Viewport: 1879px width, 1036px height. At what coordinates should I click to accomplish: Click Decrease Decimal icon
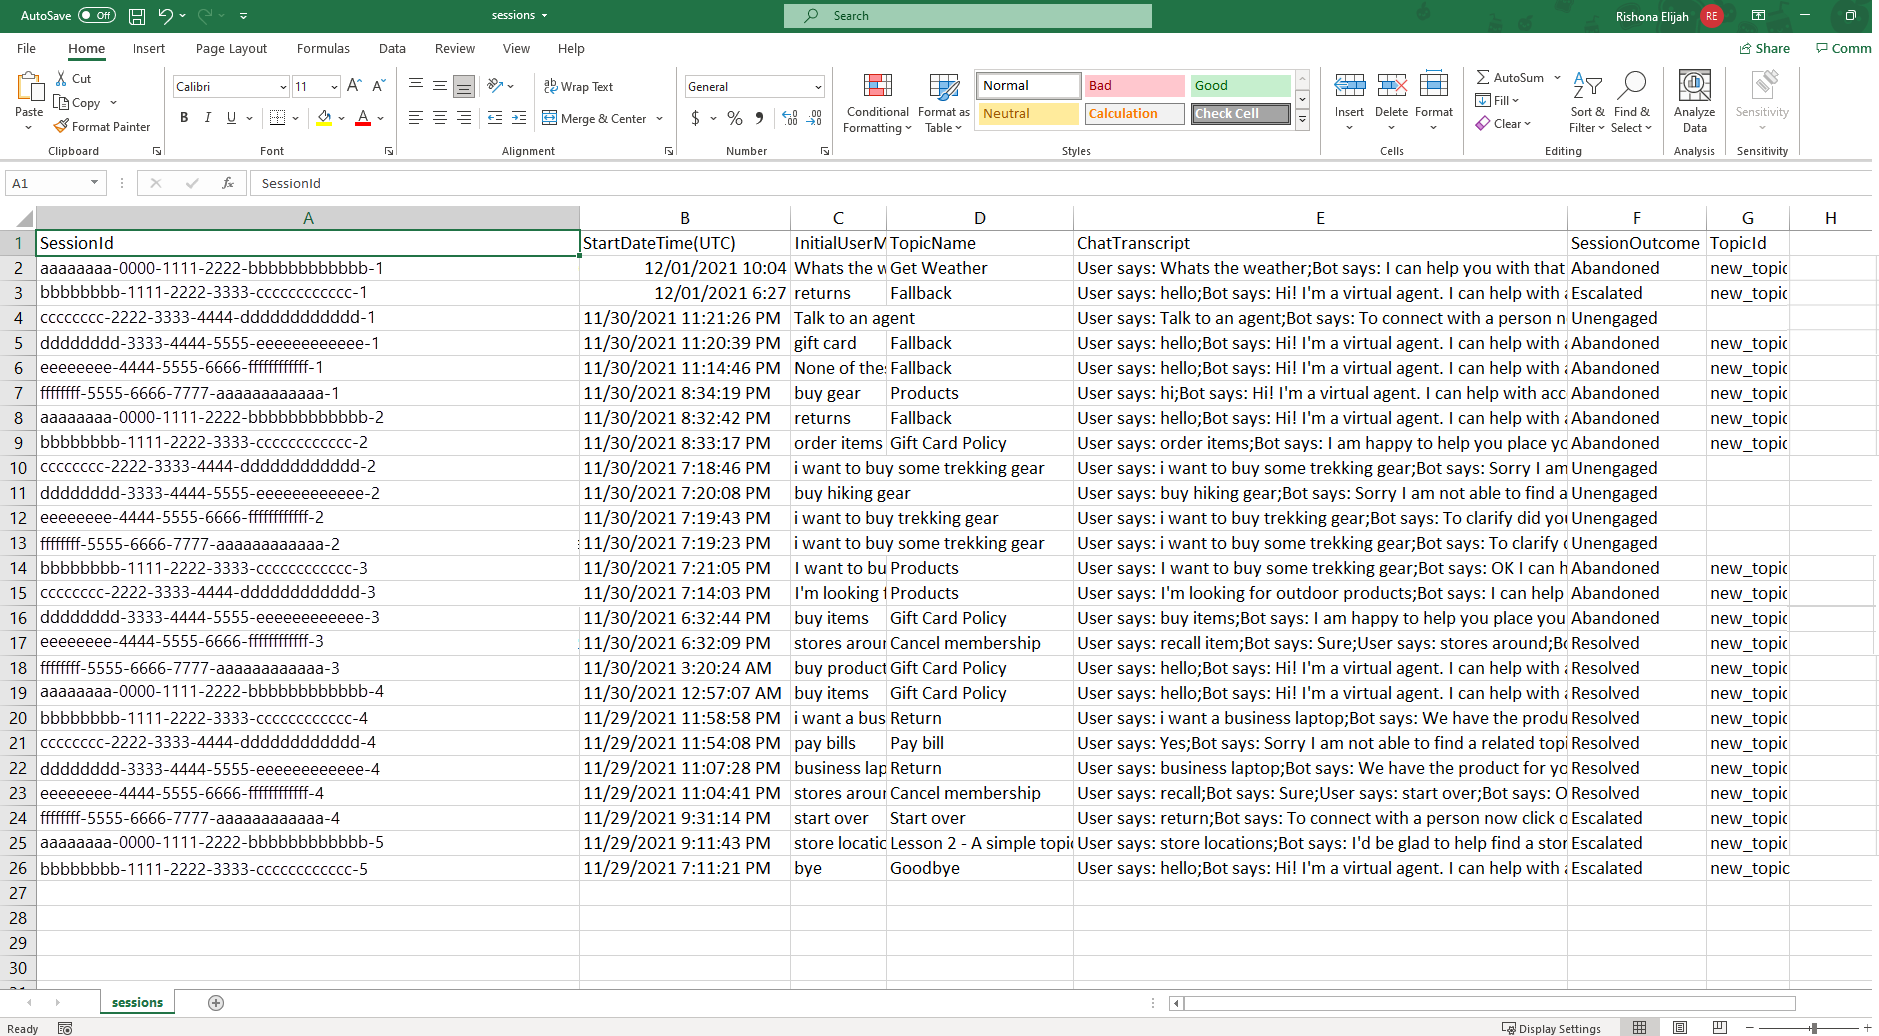click(x=815, y=118)
